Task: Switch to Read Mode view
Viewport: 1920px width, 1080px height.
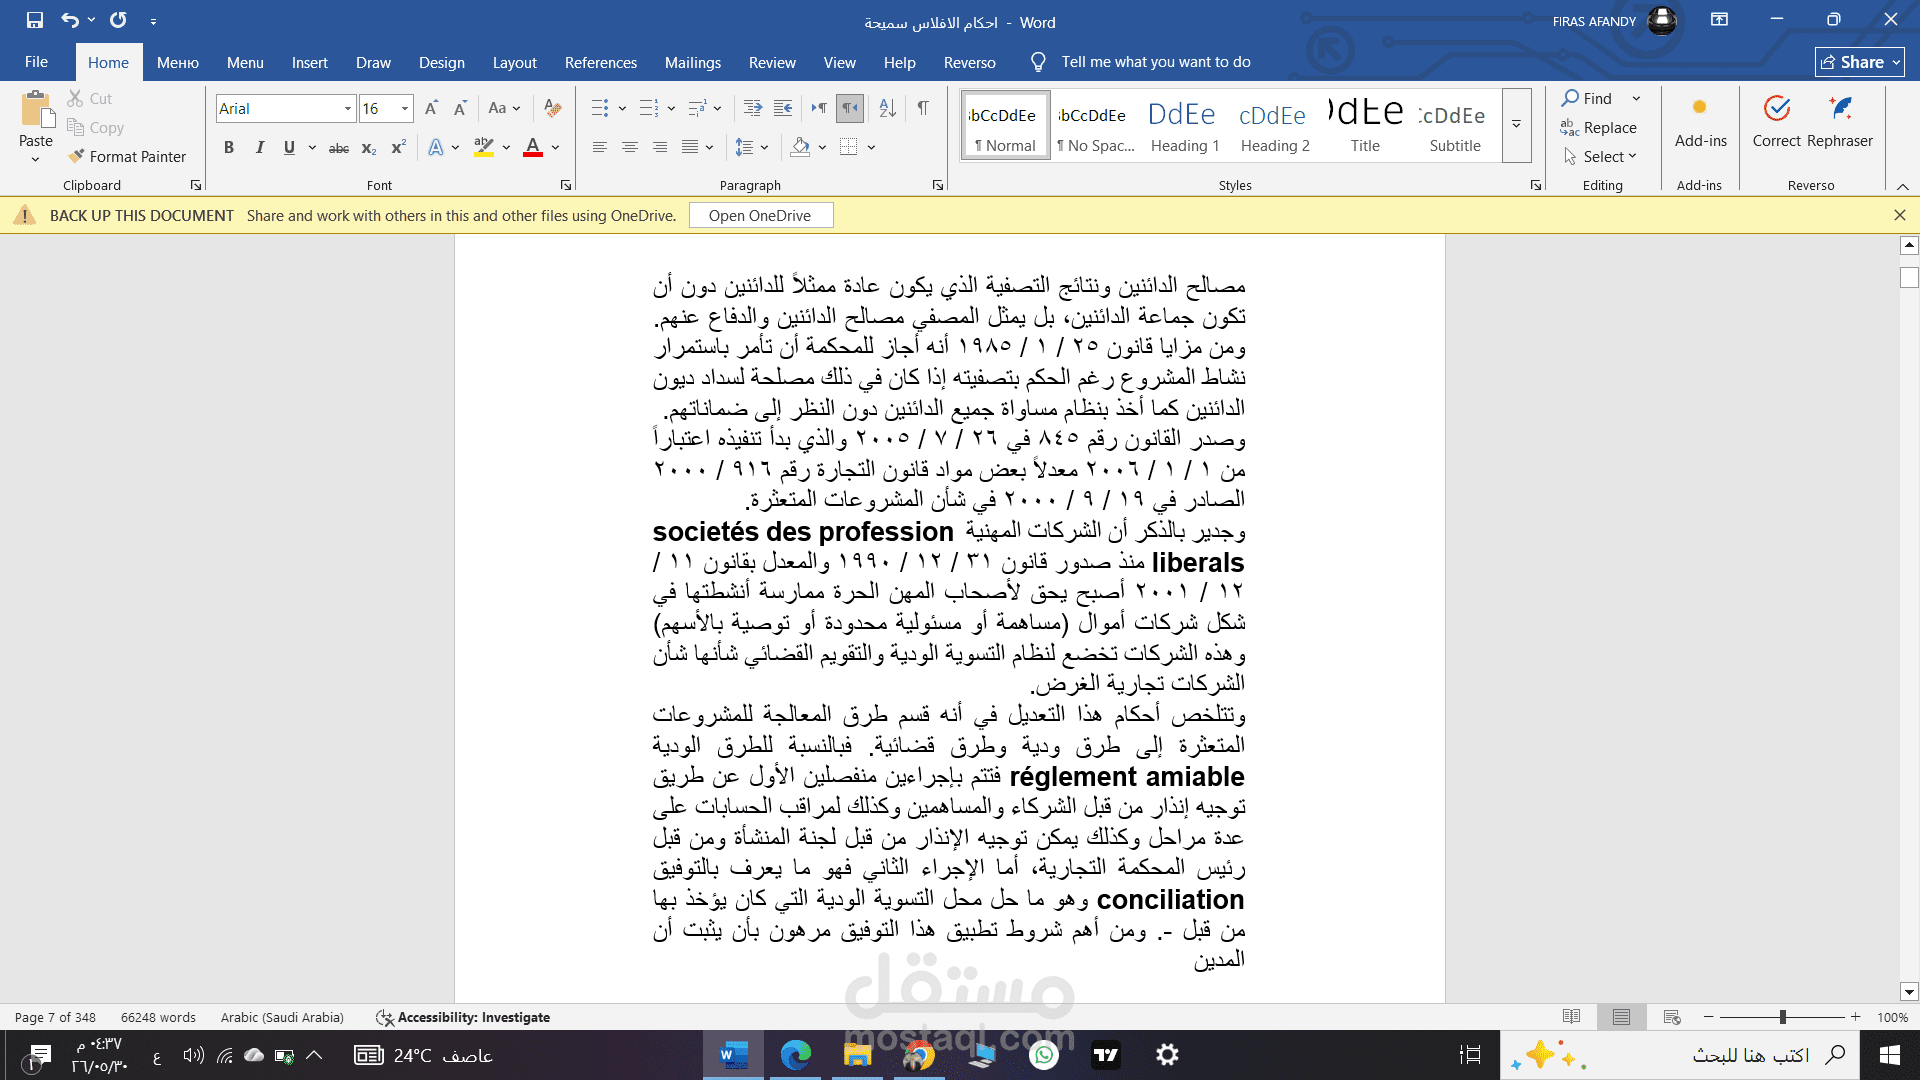Action: click(1572, 1017)
